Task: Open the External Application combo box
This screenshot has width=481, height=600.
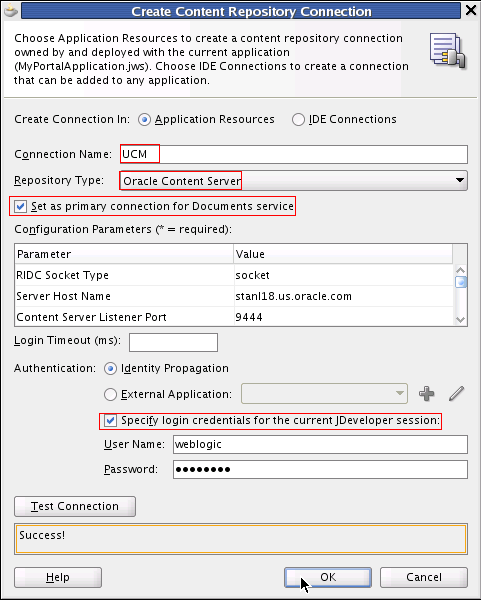Action: tap(324, 393)
